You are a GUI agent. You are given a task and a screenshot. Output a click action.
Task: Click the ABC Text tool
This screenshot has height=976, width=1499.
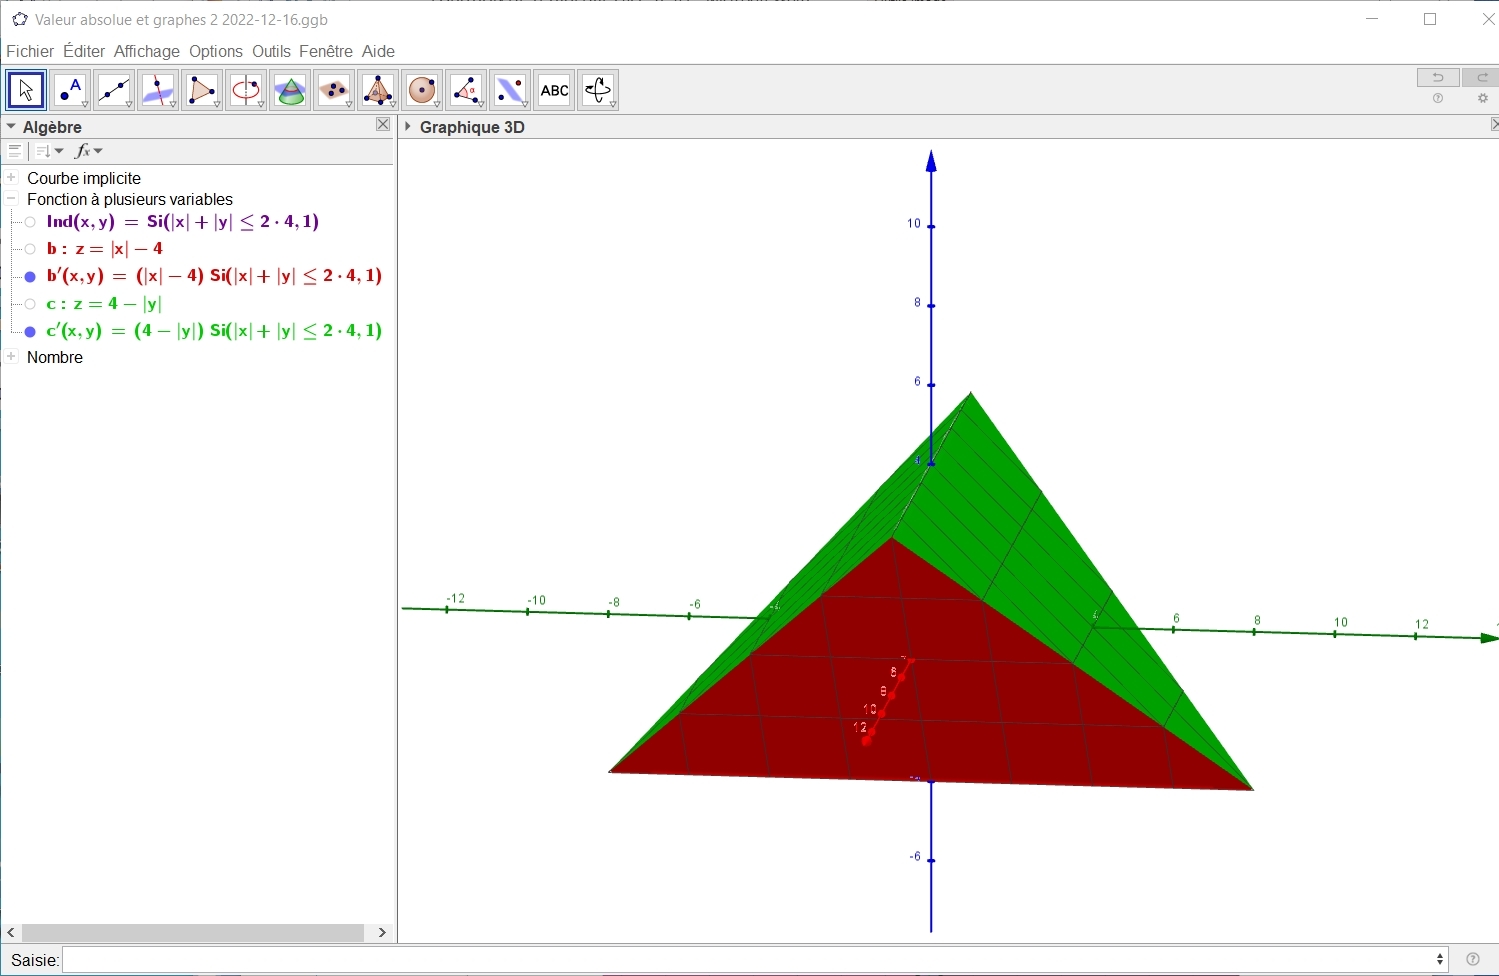(x=554, y=90)
